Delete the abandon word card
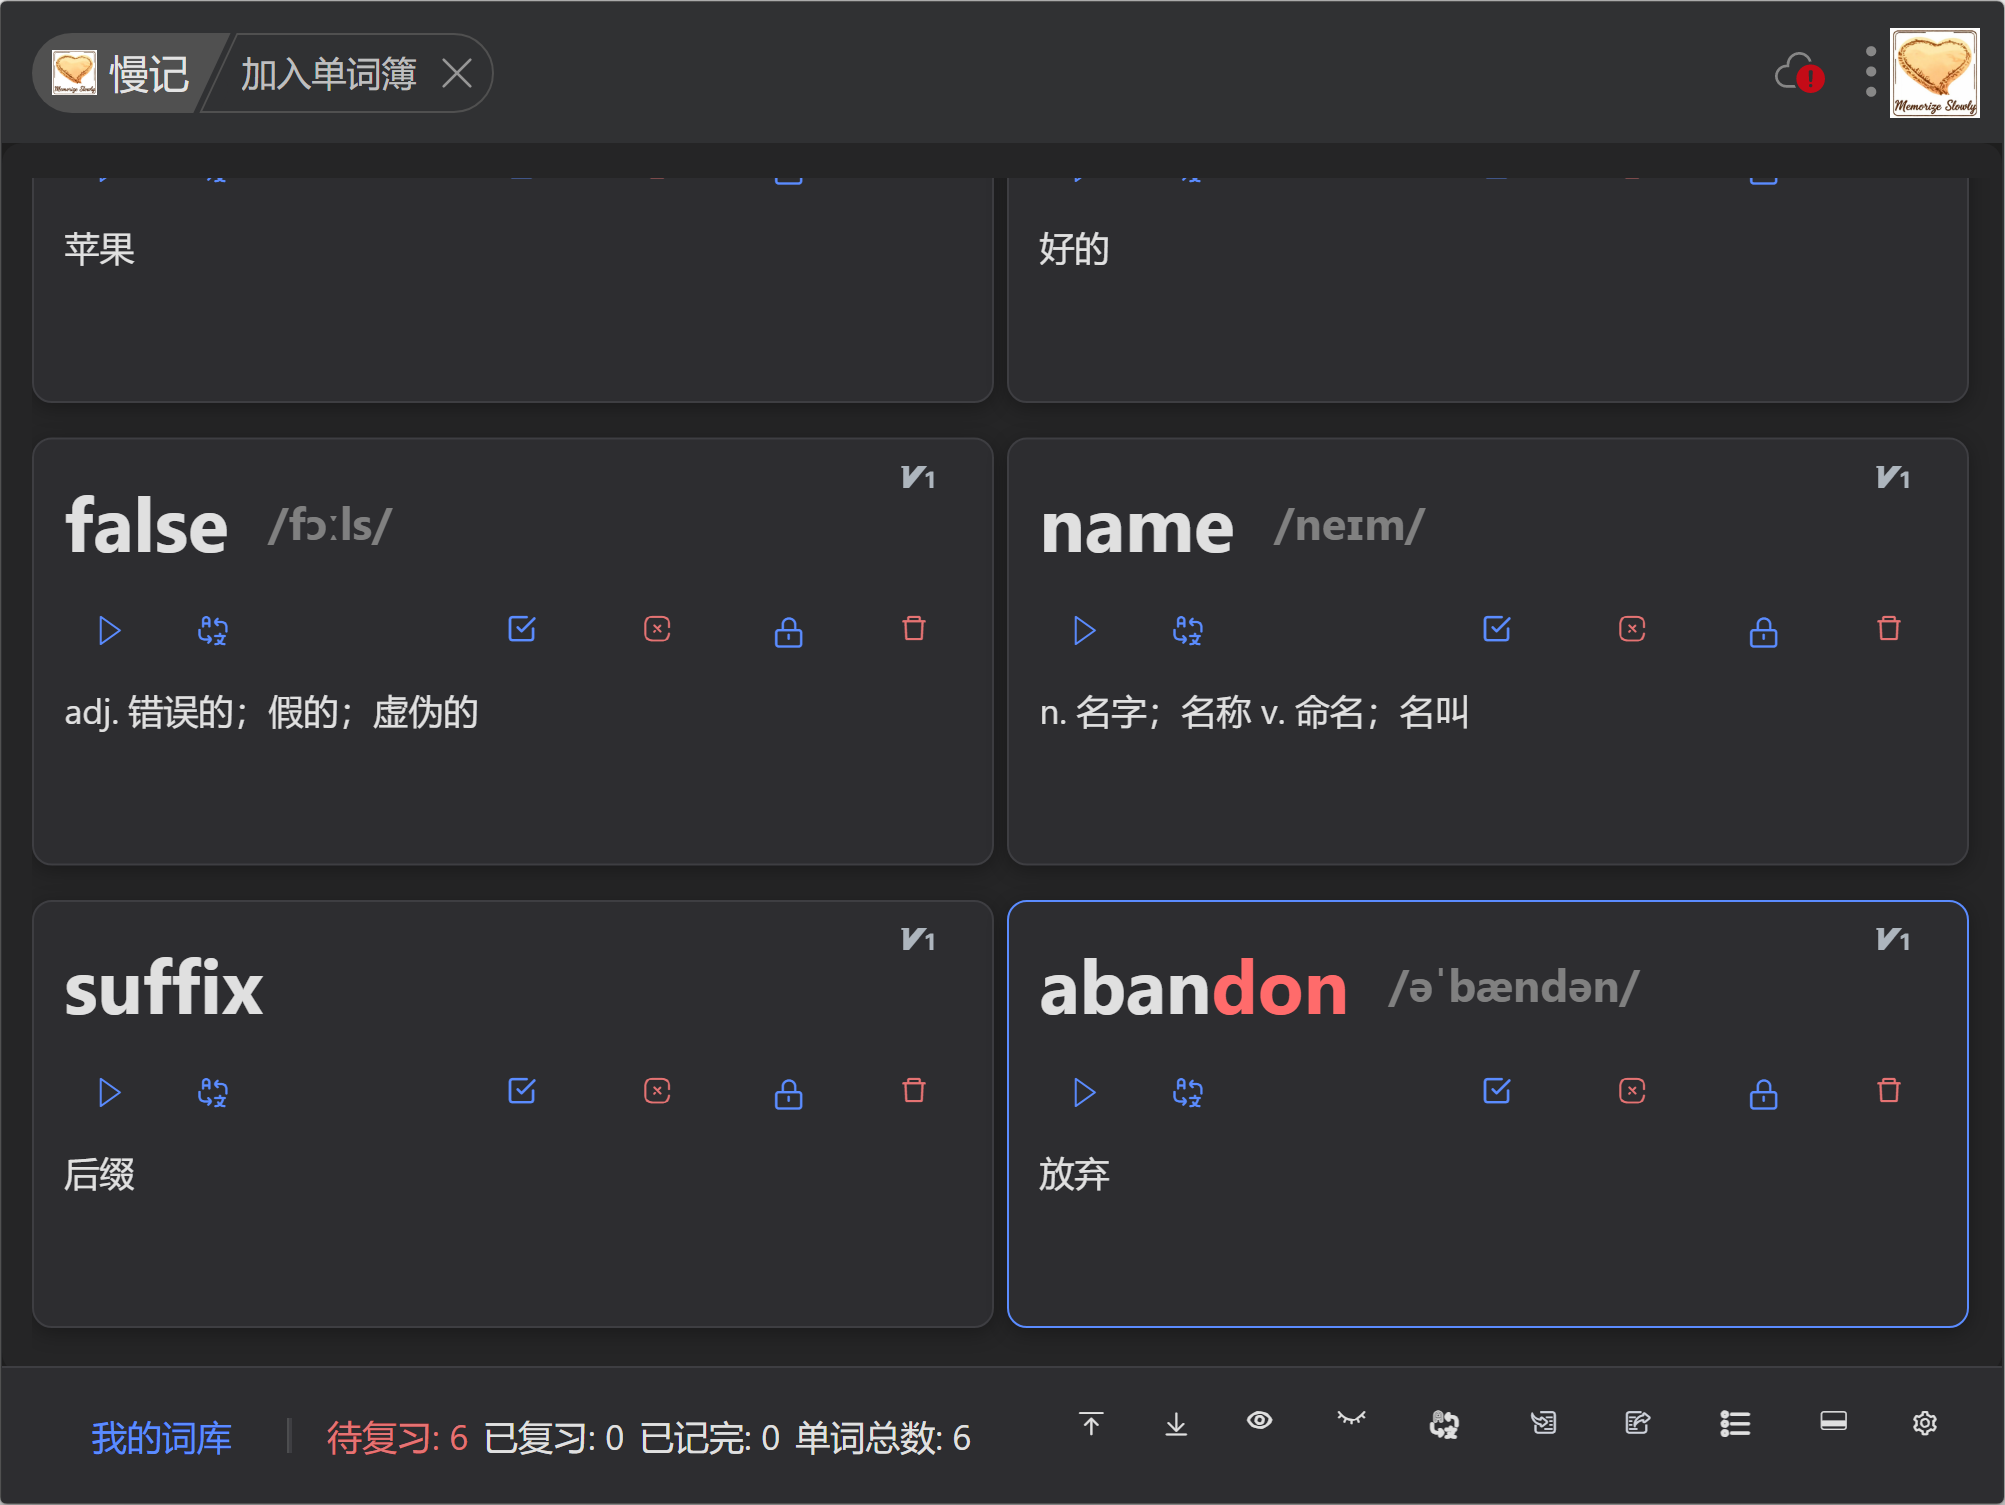 (1889, 1089)
